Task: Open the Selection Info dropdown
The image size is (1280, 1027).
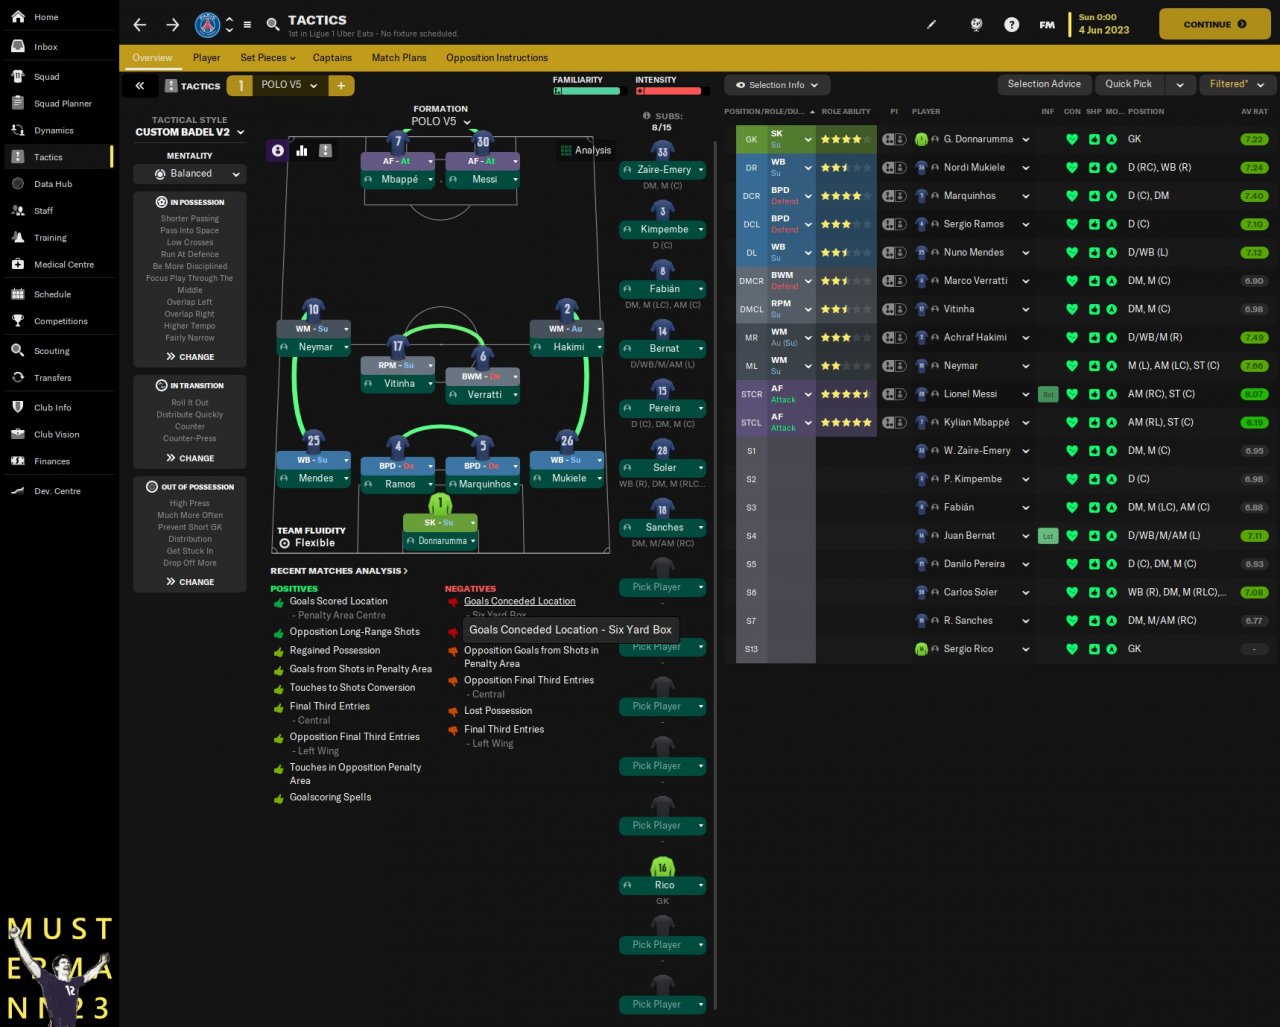Action: [x=777, y=85]
